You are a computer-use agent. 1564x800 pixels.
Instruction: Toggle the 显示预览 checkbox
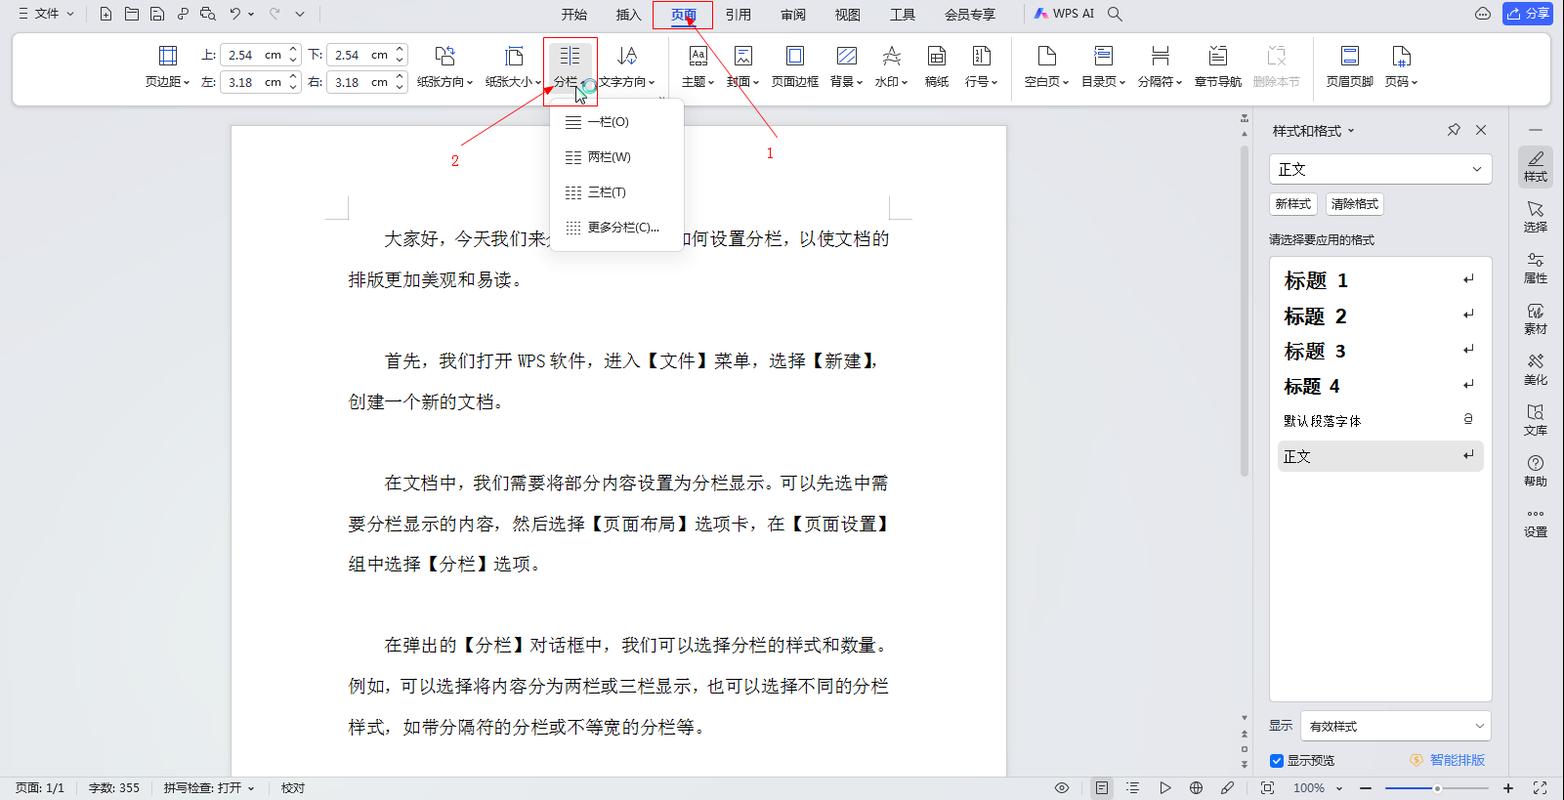tap(1277, 761)
